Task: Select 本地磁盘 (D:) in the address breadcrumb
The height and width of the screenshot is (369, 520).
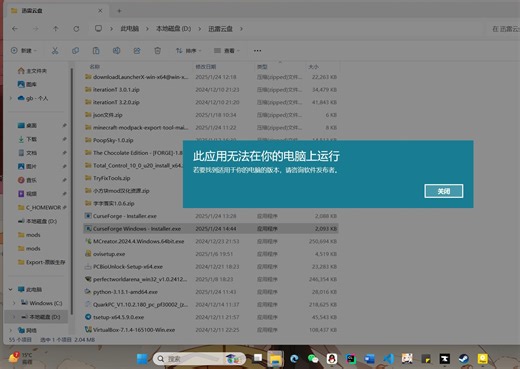Action: pos(173,29)
